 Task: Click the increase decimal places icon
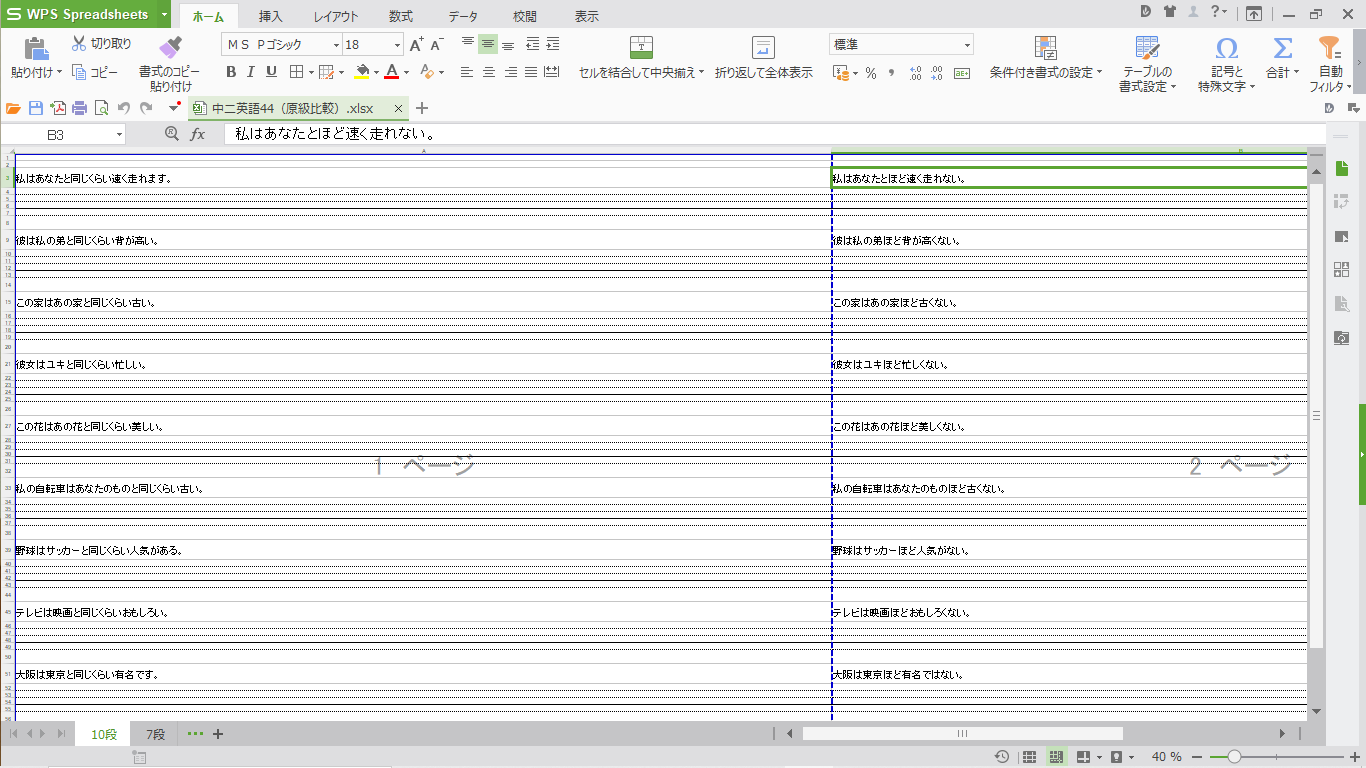915,73
